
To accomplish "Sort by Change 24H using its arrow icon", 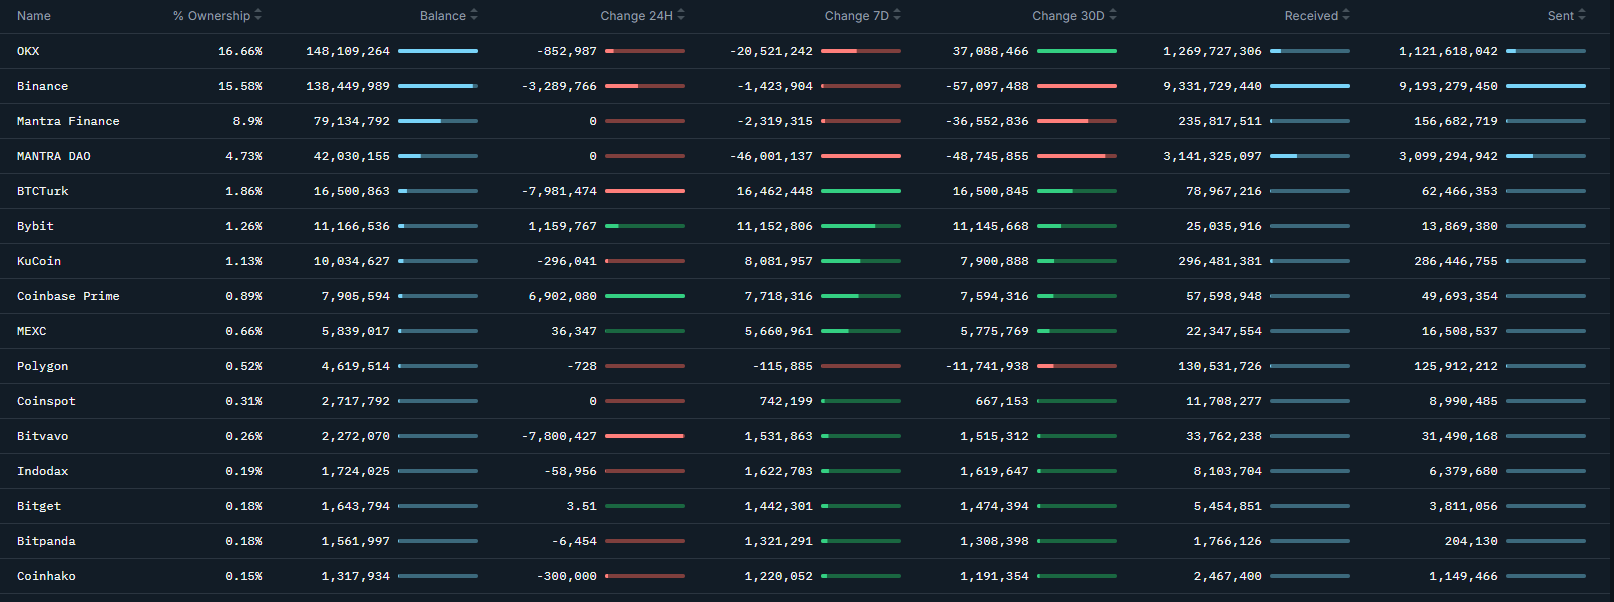I will [x=681, y=15].
